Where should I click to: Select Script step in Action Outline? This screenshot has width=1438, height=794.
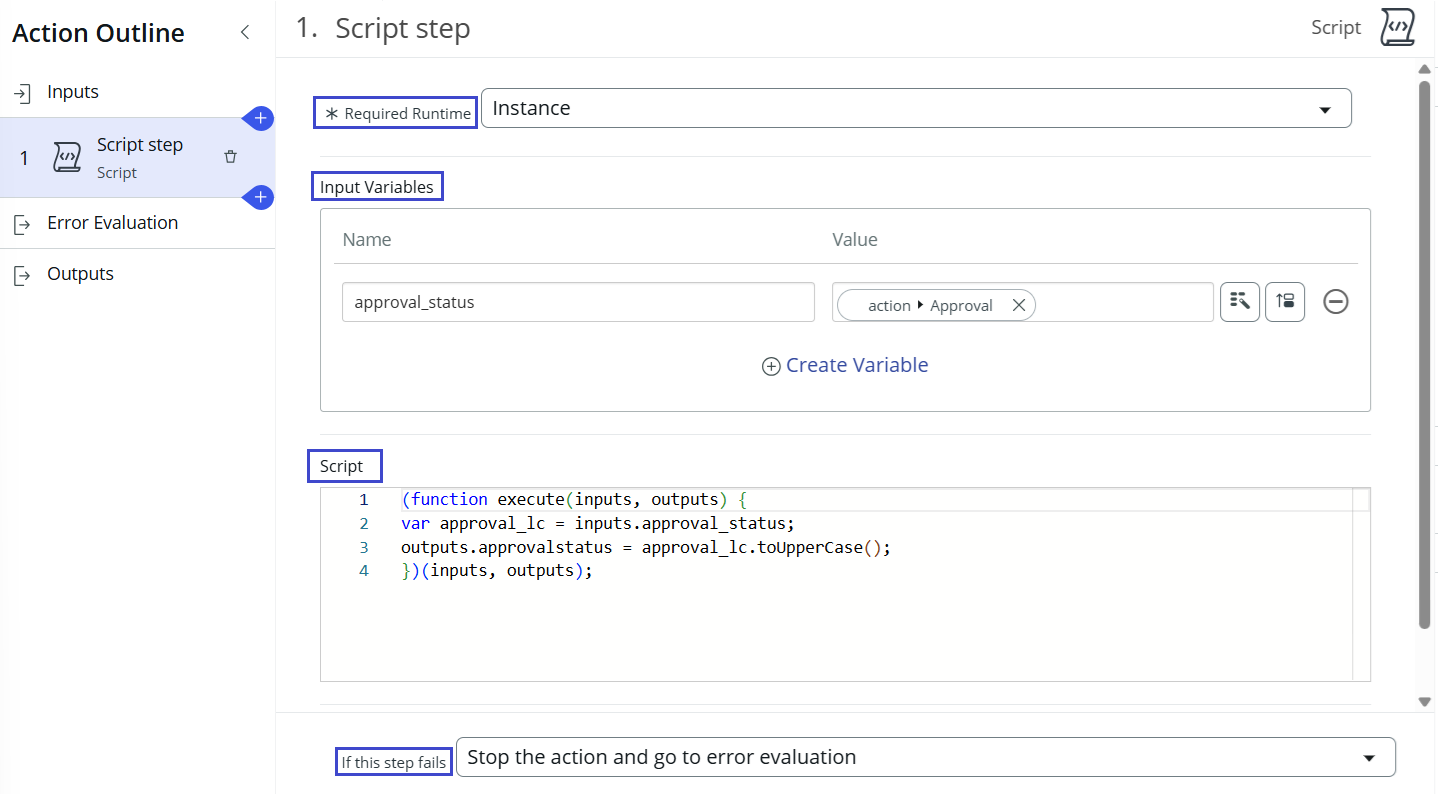click(137, 158)
